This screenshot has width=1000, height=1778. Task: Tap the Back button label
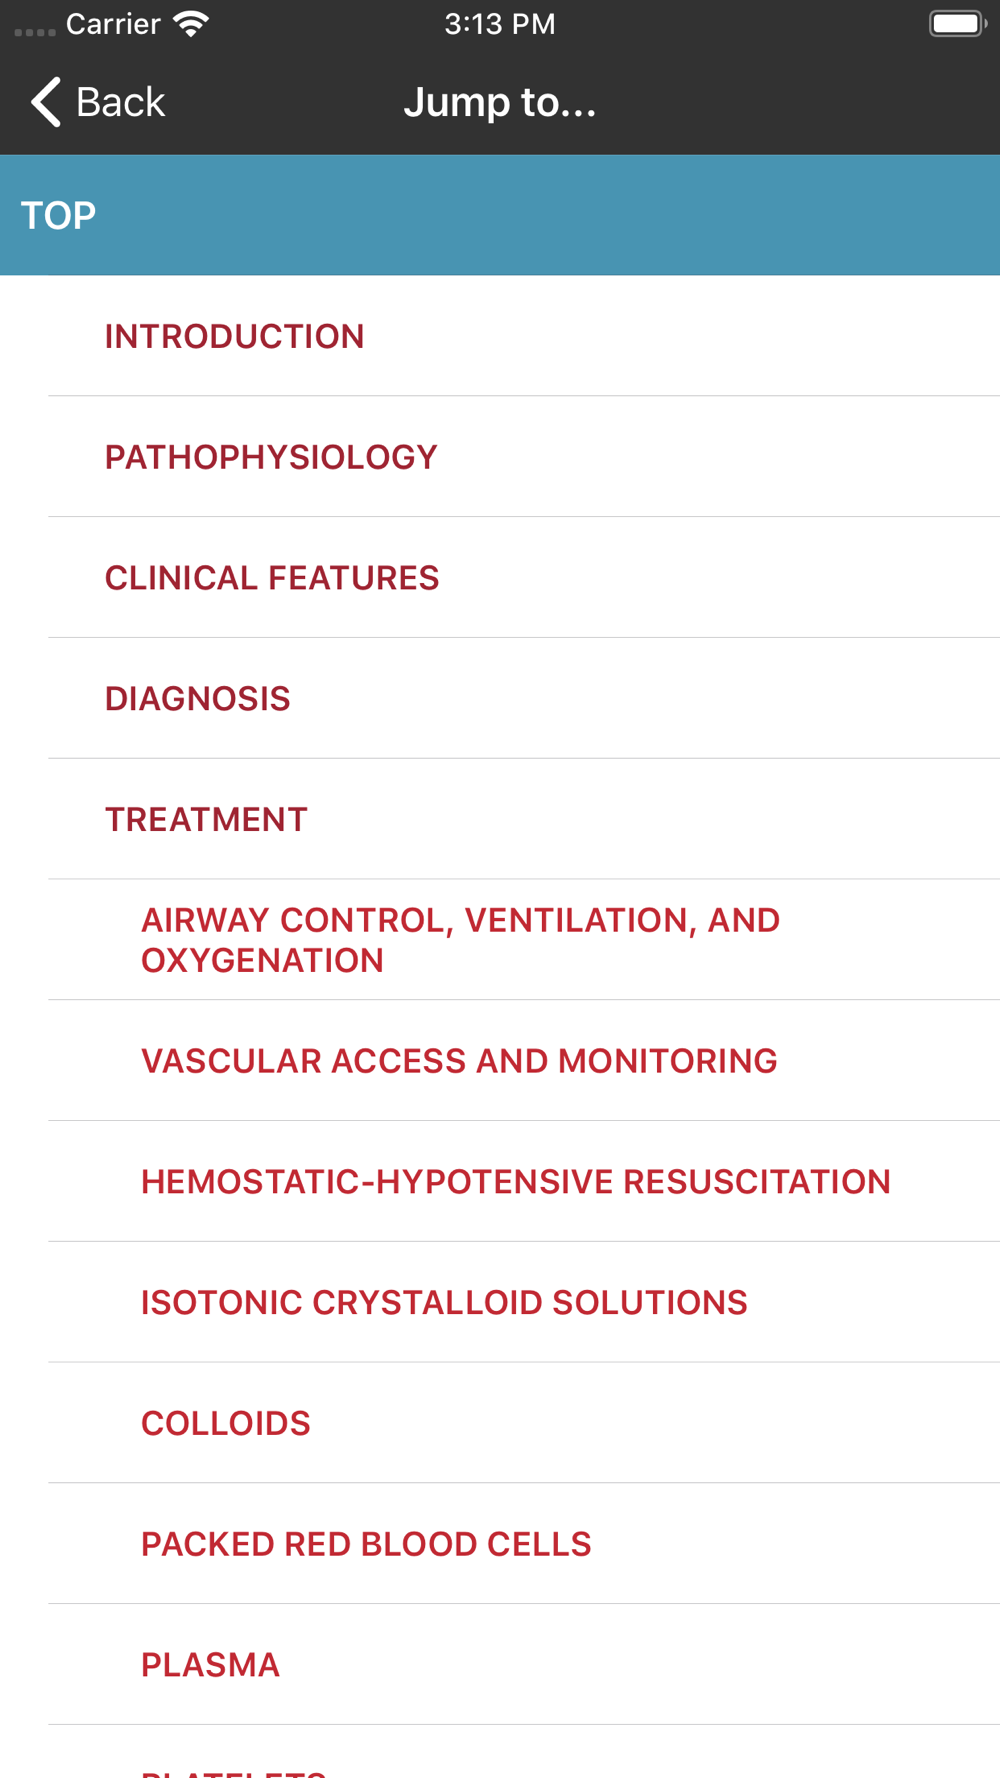pos(120,102)
